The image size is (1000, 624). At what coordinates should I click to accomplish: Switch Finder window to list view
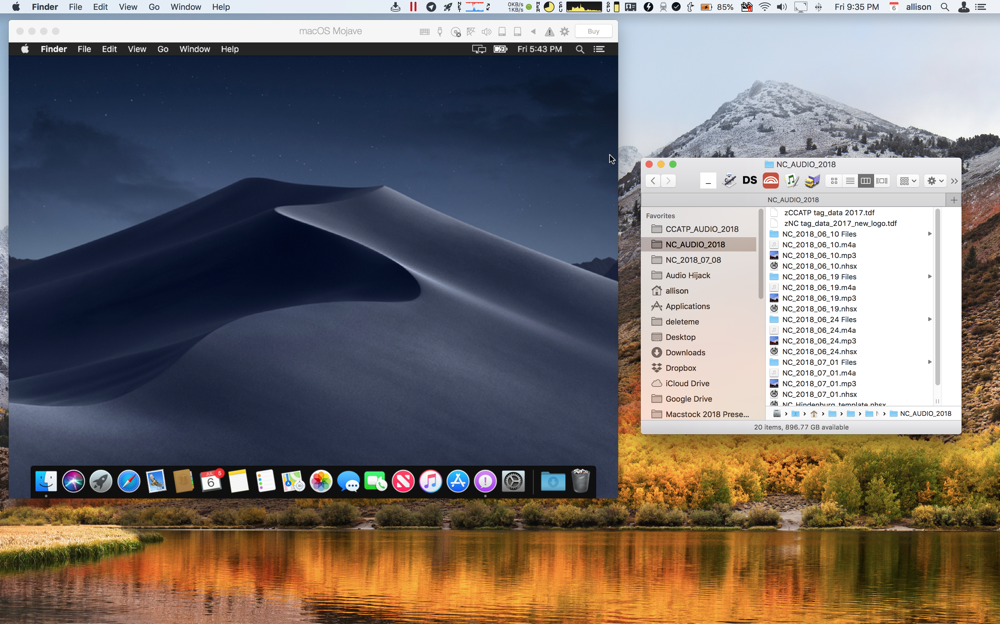849,181
